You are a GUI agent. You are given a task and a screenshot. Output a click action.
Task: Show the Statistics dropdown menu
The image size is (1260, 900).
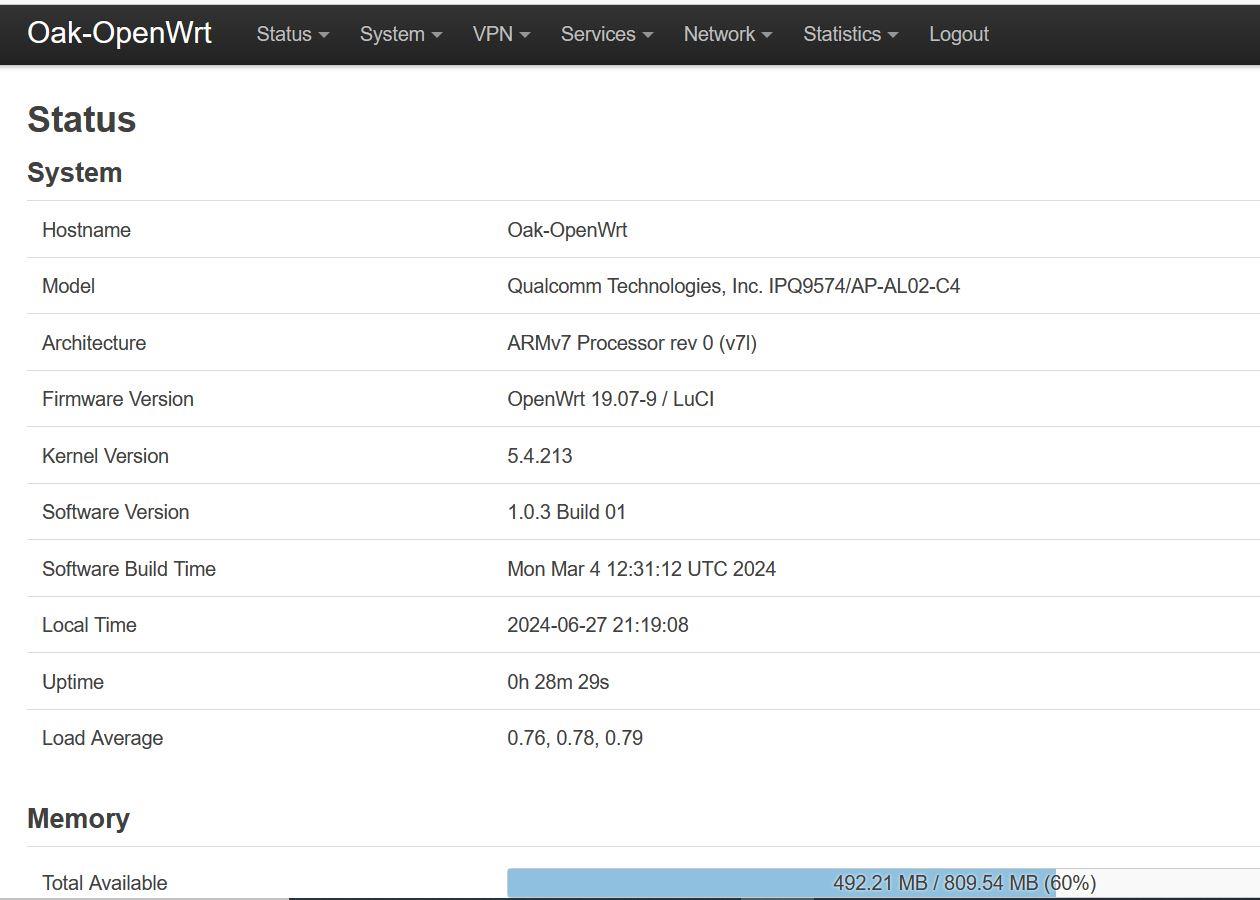point(850,34)
